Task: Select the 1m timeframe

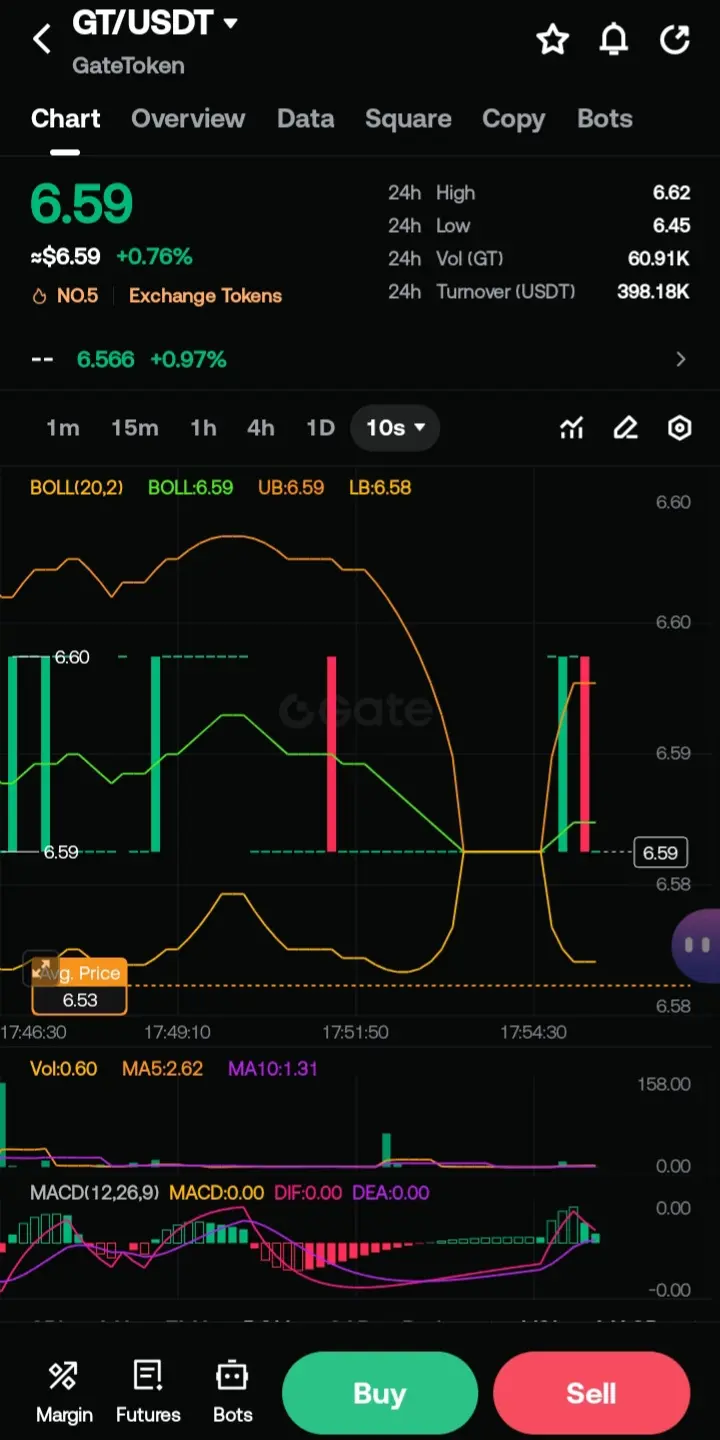Action: pyautogui.click(x=62, y=428)
